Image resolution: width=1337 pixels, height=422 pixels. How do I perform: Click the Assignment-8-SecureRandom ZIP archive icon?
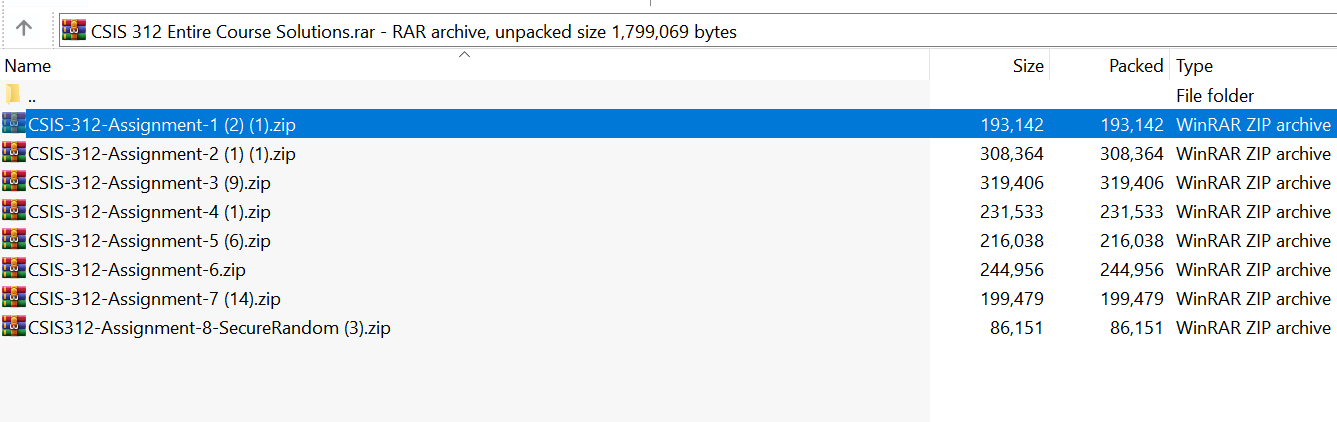pos(14,328)
